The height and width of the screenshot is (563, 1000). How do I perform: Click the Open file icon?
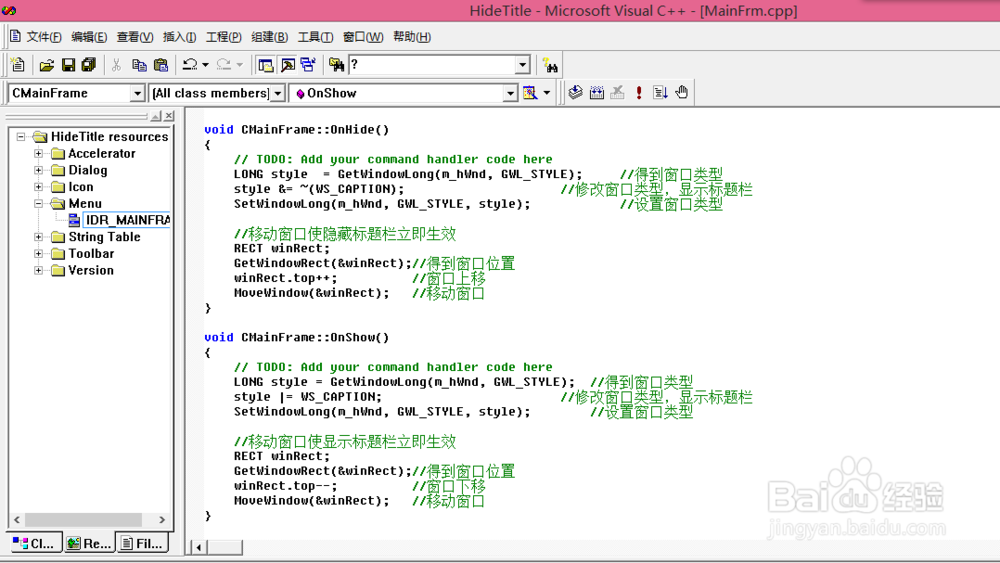pyautogui.click(x=47, y=65)
